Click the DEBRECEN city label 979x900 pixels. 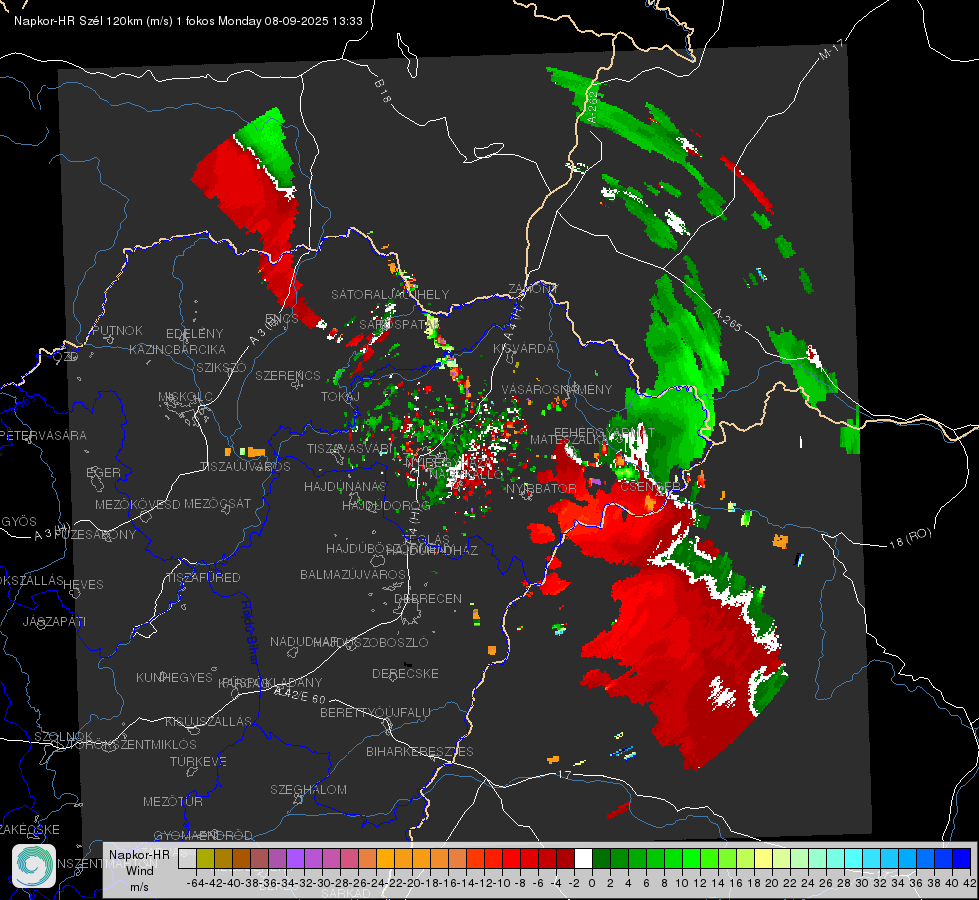[428, 598]
